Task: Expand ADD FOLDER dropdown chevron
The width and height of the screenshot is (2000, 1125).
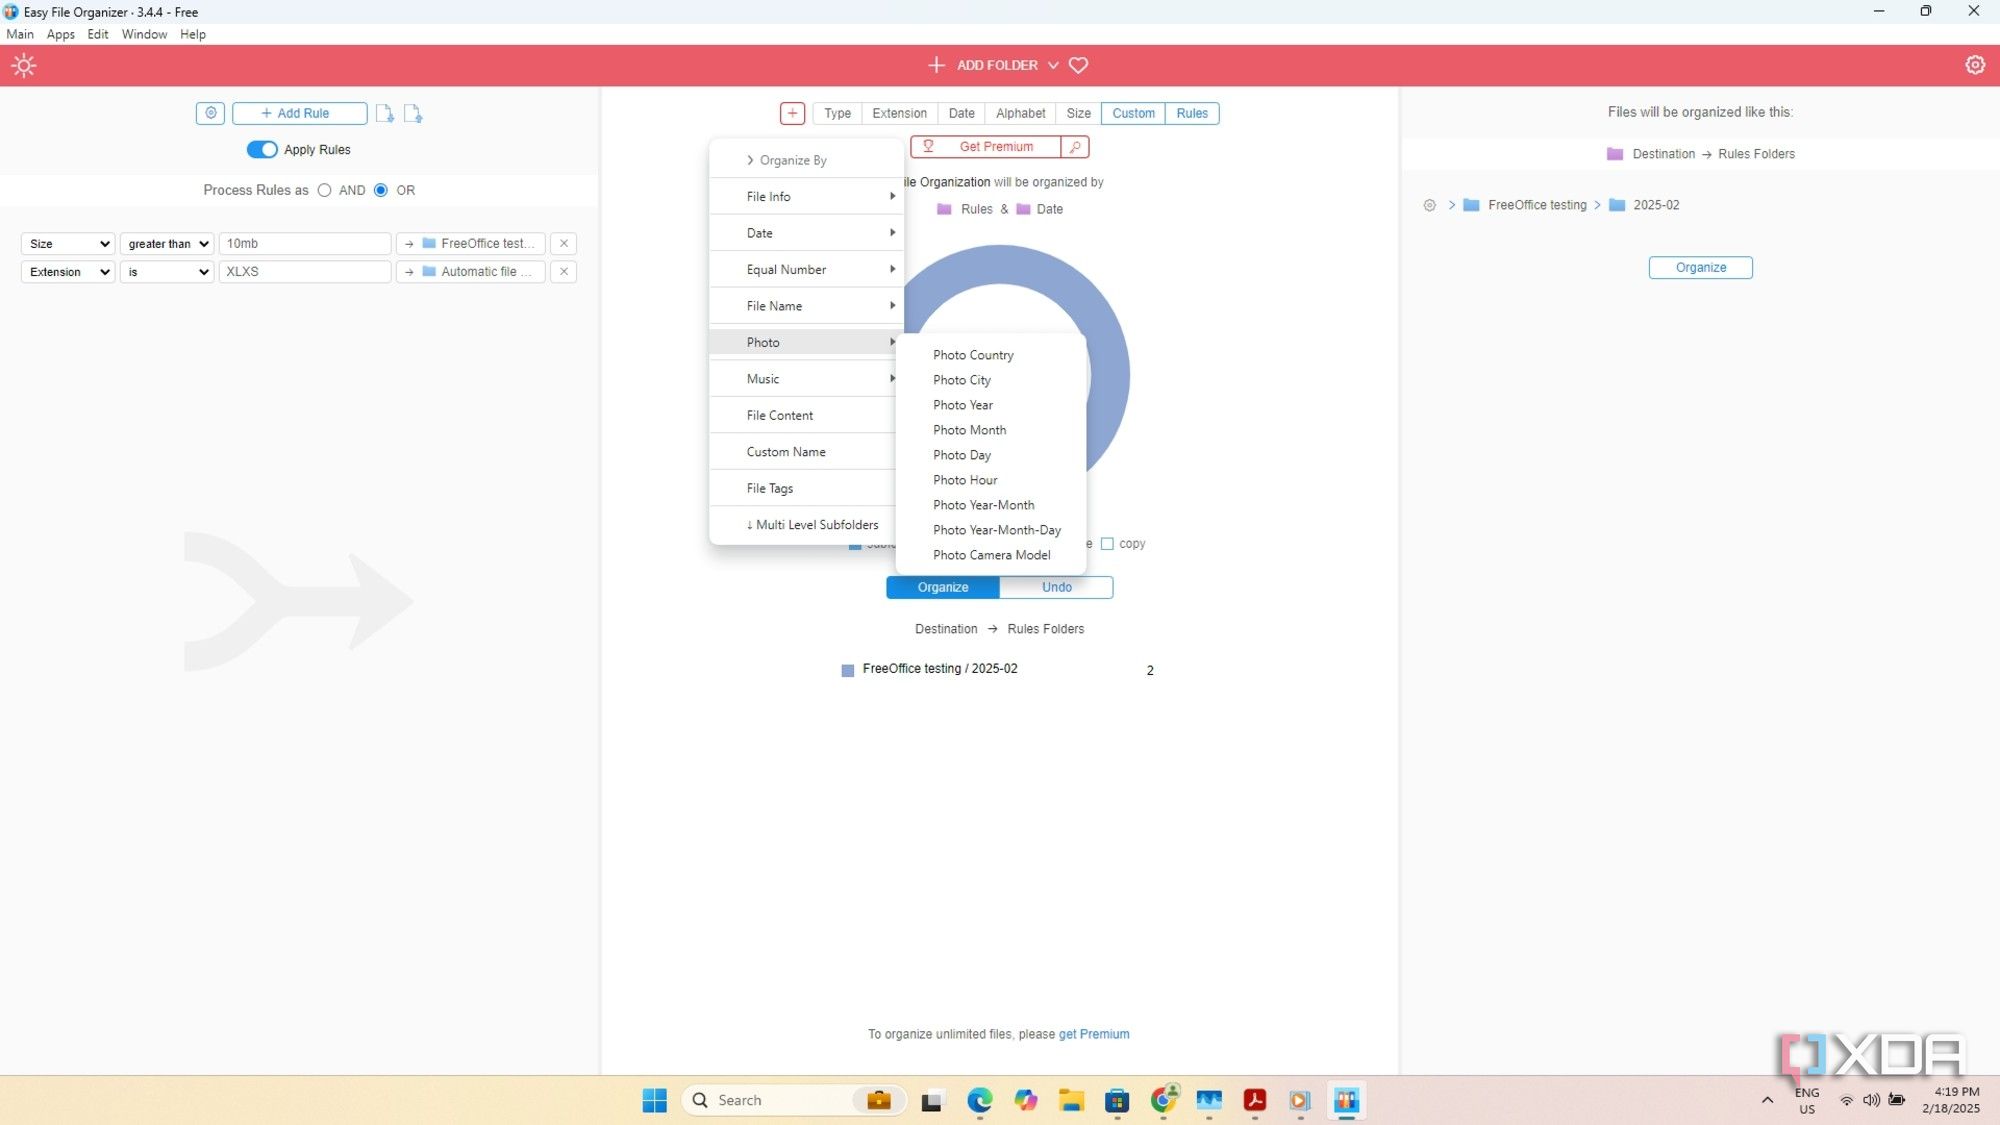Action: 1053,65
